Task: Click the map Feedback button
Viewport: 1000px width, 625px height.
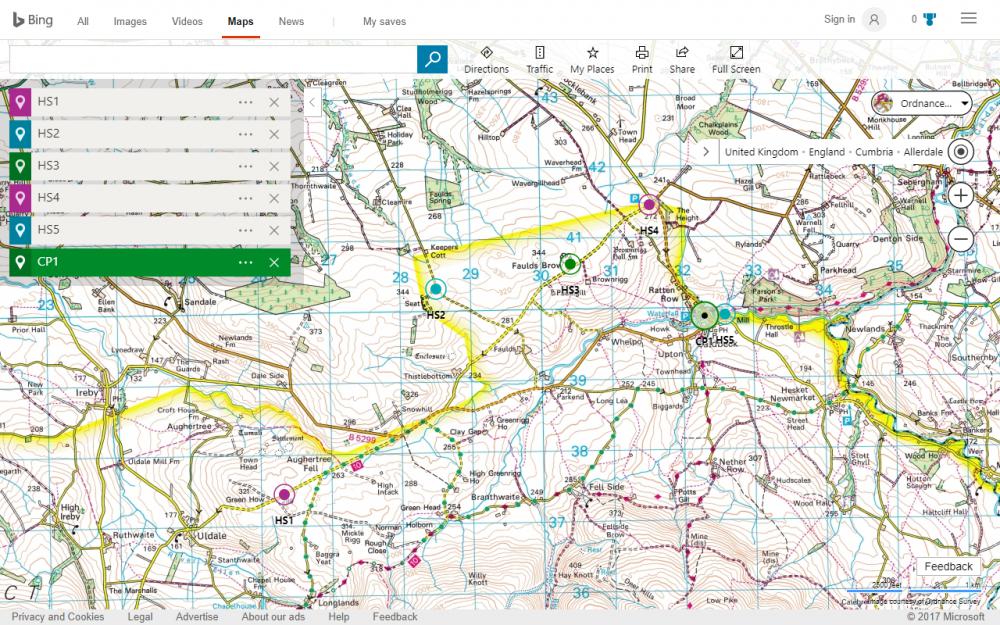Action: tap(948, 566)
